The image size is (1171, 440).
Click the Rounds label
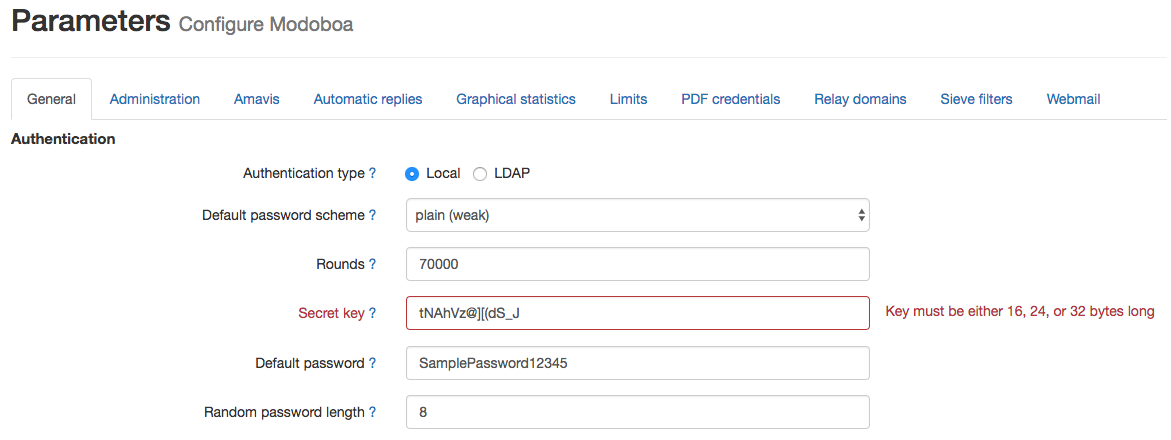click(341, 264)
